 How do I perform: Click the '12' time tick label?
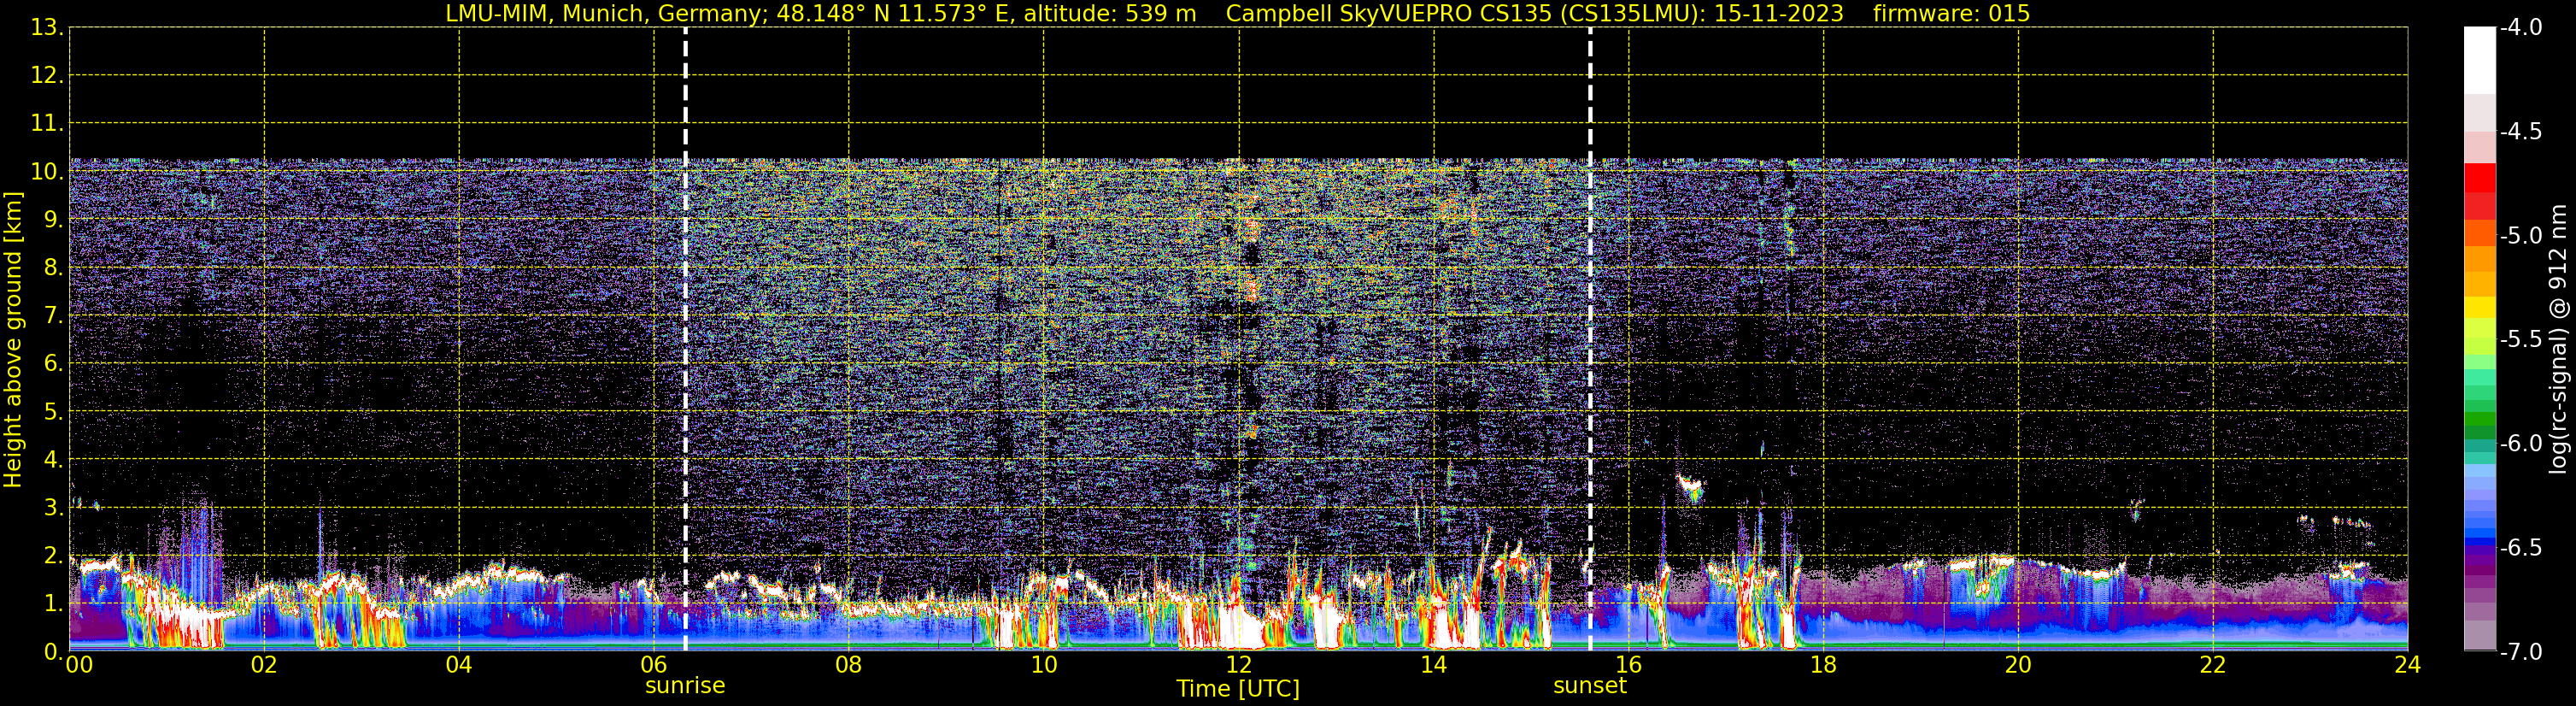(x=1239, y=665)
